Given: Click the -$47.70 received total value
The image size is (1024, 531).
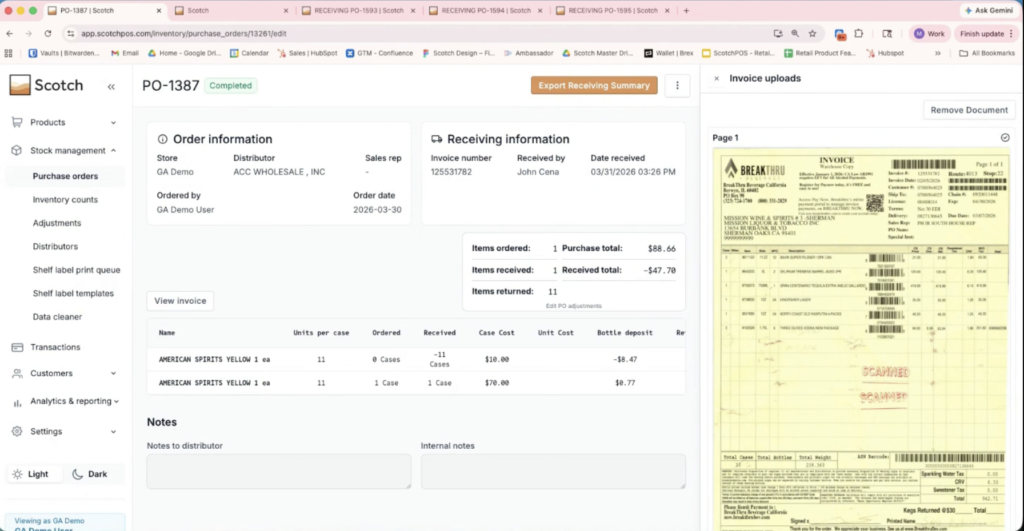Looking at the screenshot, I should pos(660,270).
